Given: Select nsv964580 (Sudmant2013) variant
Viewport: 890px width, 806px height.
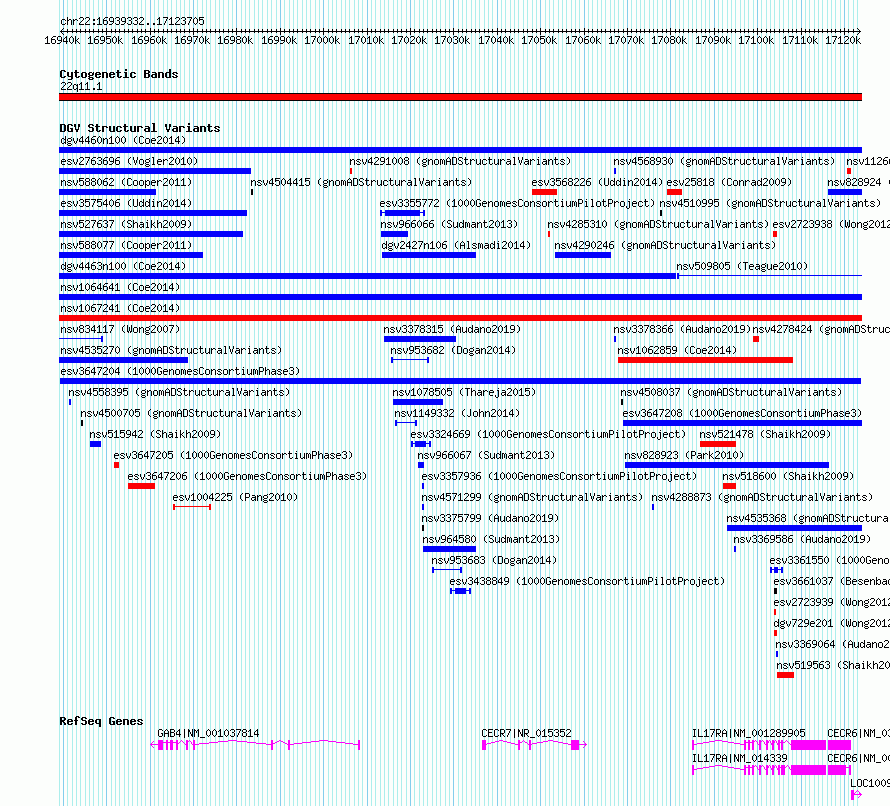Looking at the screenshot, I should (x=491, y=539).
